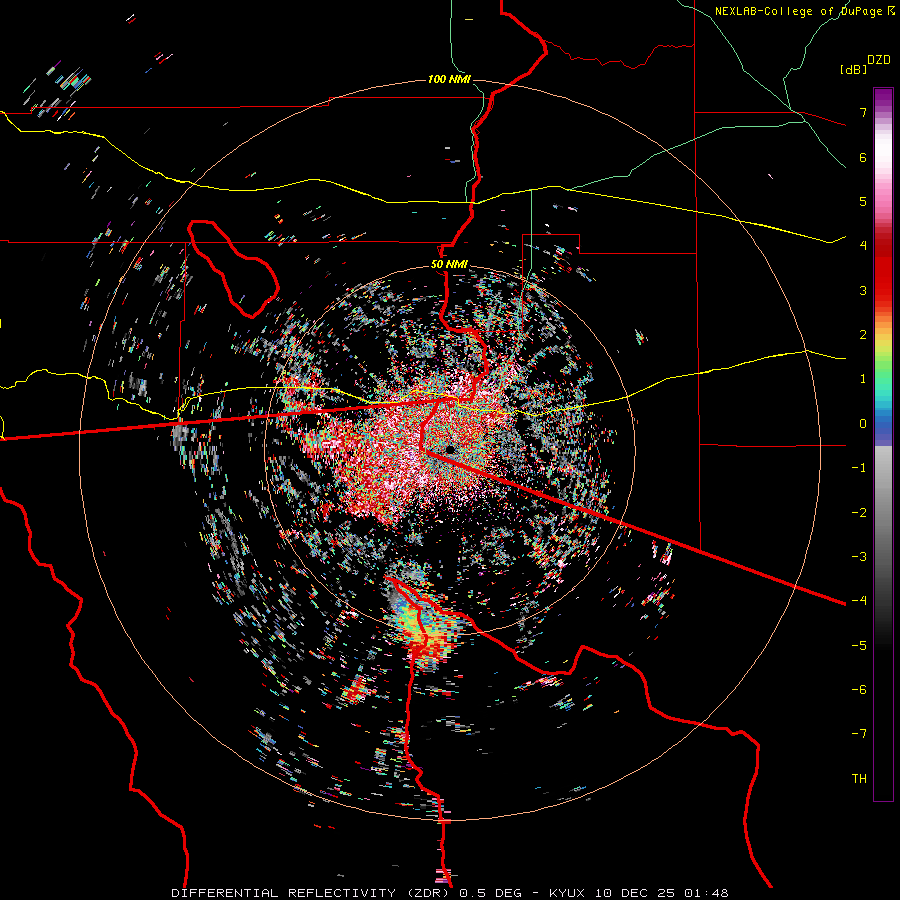The image size is (900, 900).
Task: Click the -6 value on color scale
Action: point(859,690)
